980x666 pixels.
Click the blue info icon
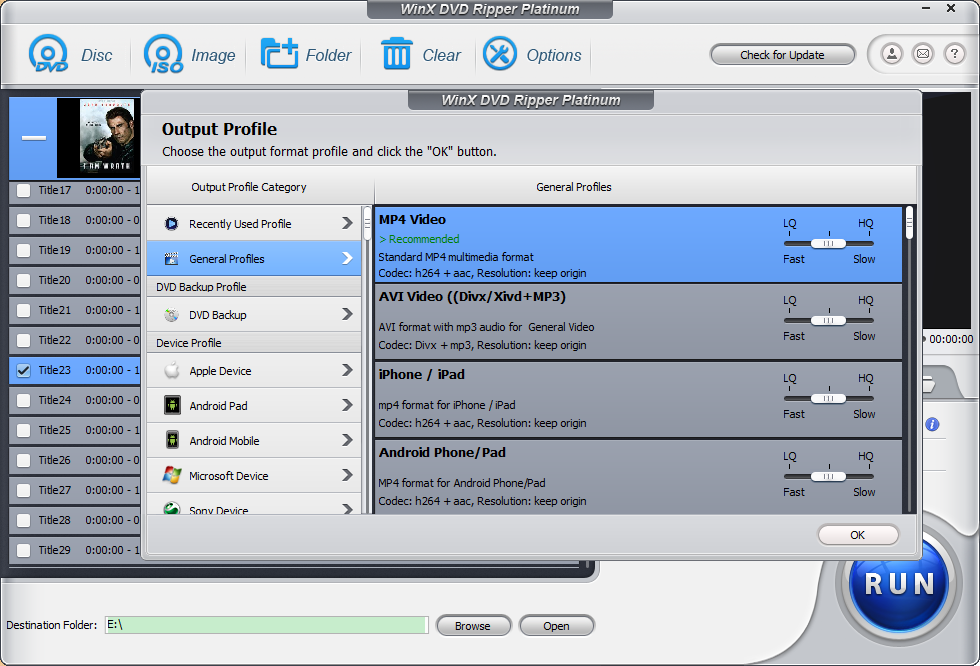pos(932,424)
